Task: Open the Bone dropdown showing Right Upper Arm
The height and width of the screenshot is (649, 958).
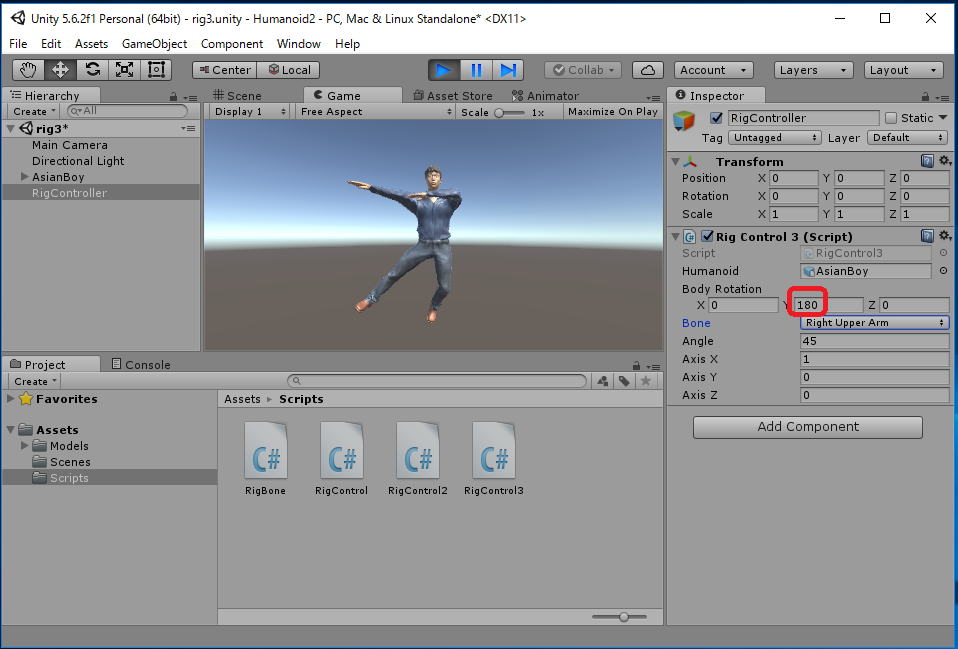Action: click(875, 323)
